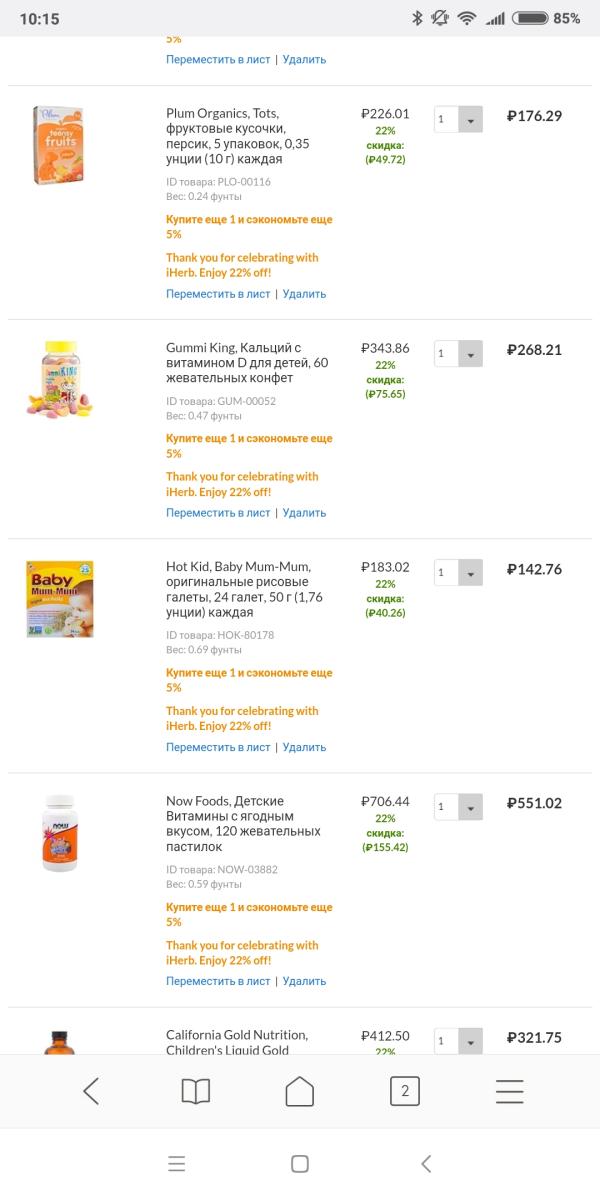Open quantity dropdown for California Gold Nutrition
Image resolution: width=600 pixels, height=1199 pixels.
coord(459,1041)
